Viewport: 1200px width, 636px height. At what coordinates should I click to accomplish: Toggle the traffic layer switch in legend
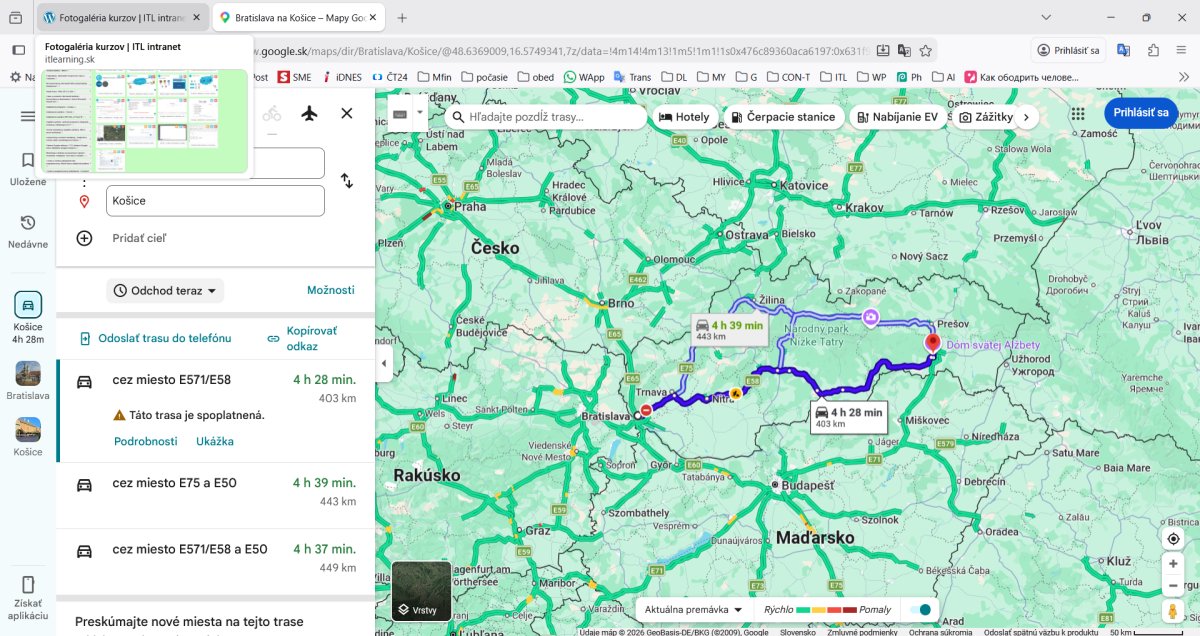(x=921, y=610)
